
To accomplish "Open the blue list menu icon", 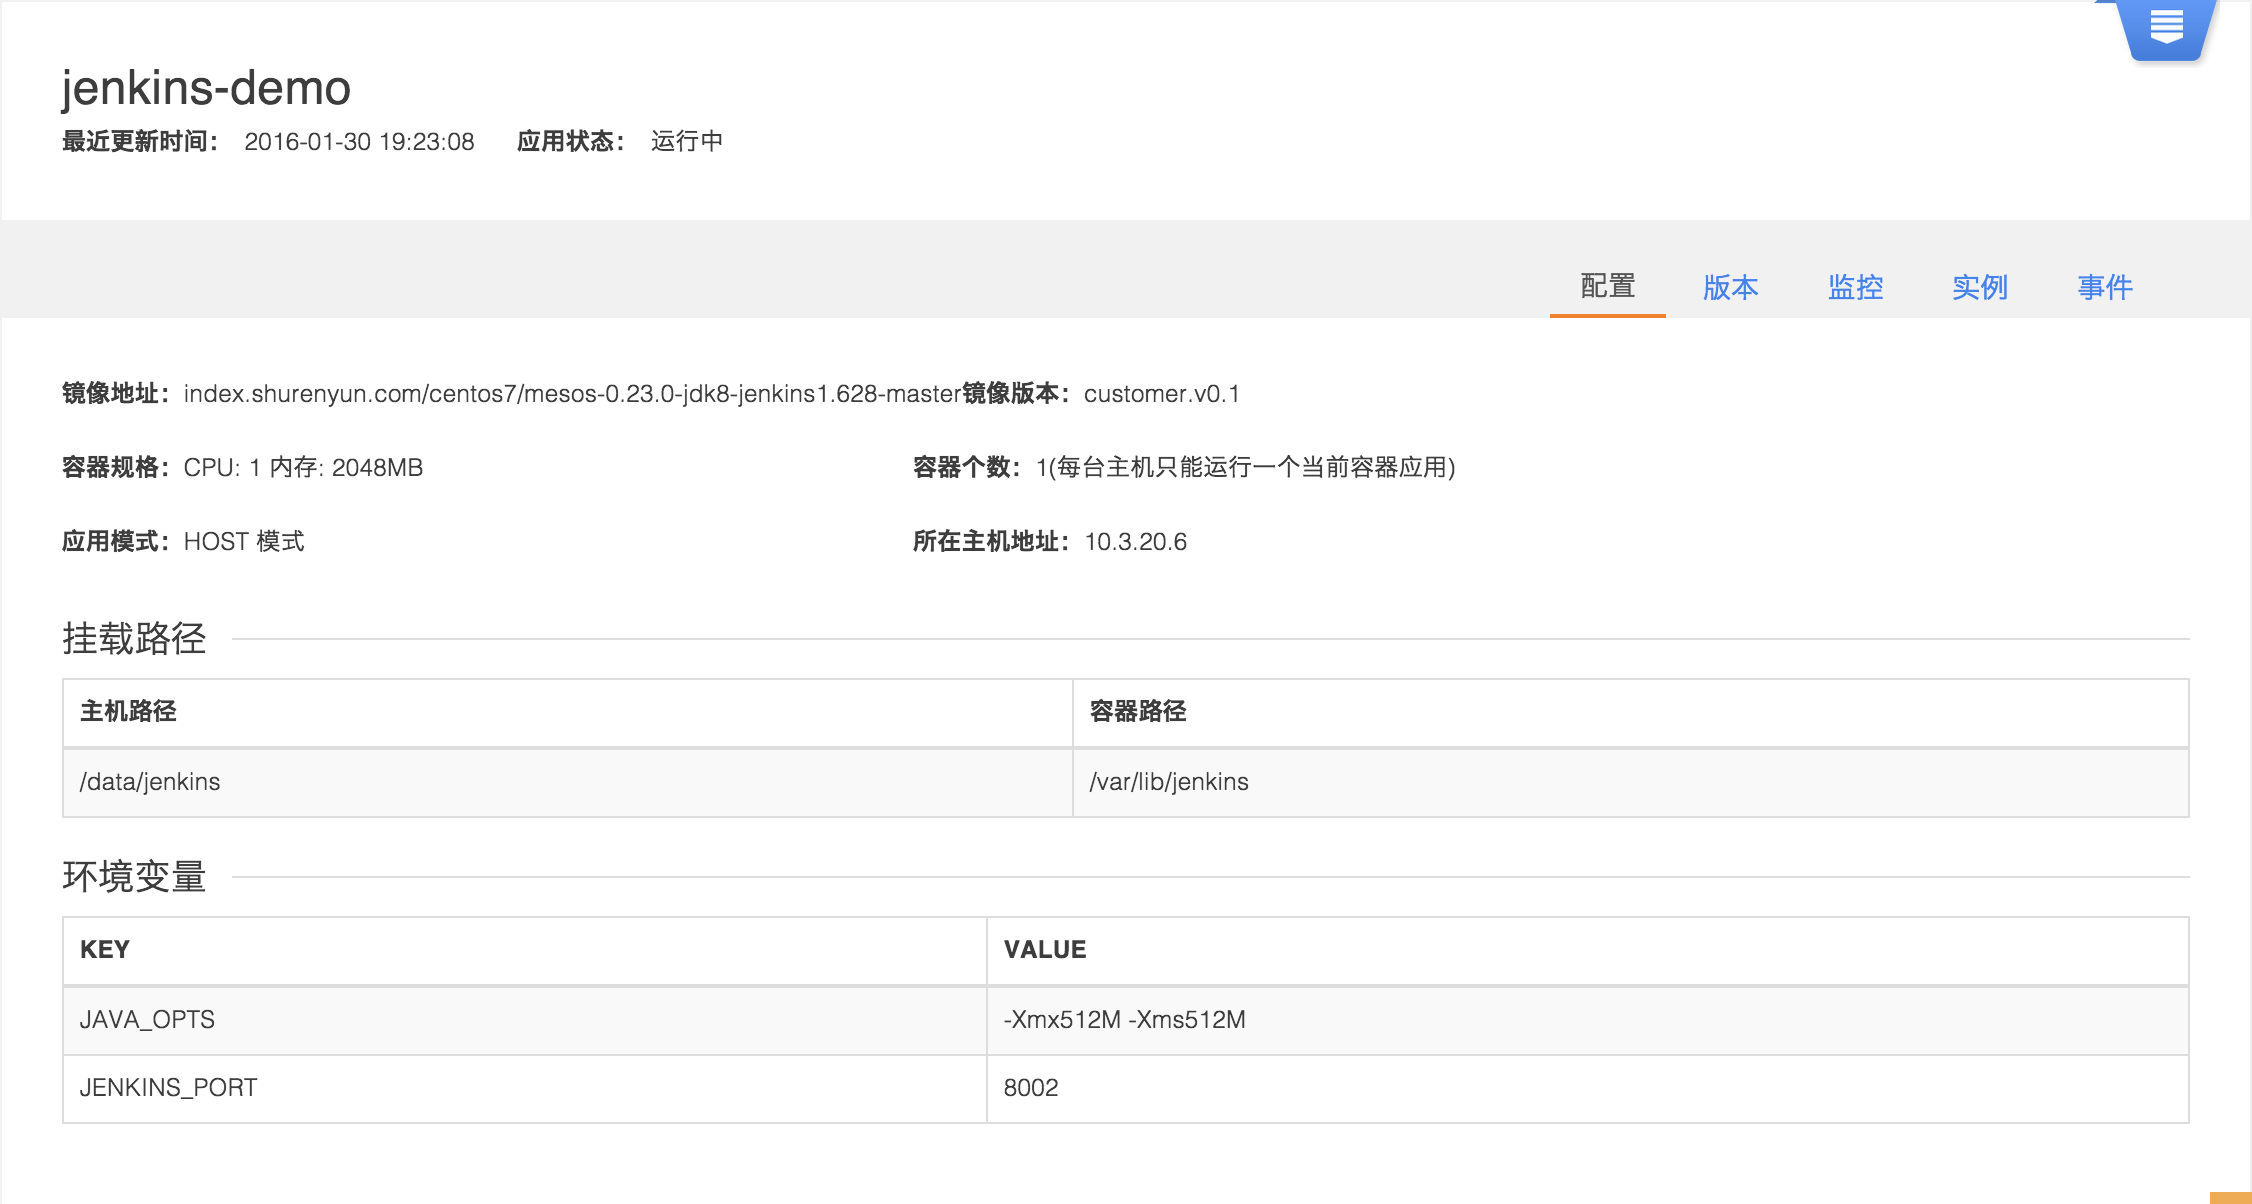I will pyautogui.click(x=2166, y=28).
